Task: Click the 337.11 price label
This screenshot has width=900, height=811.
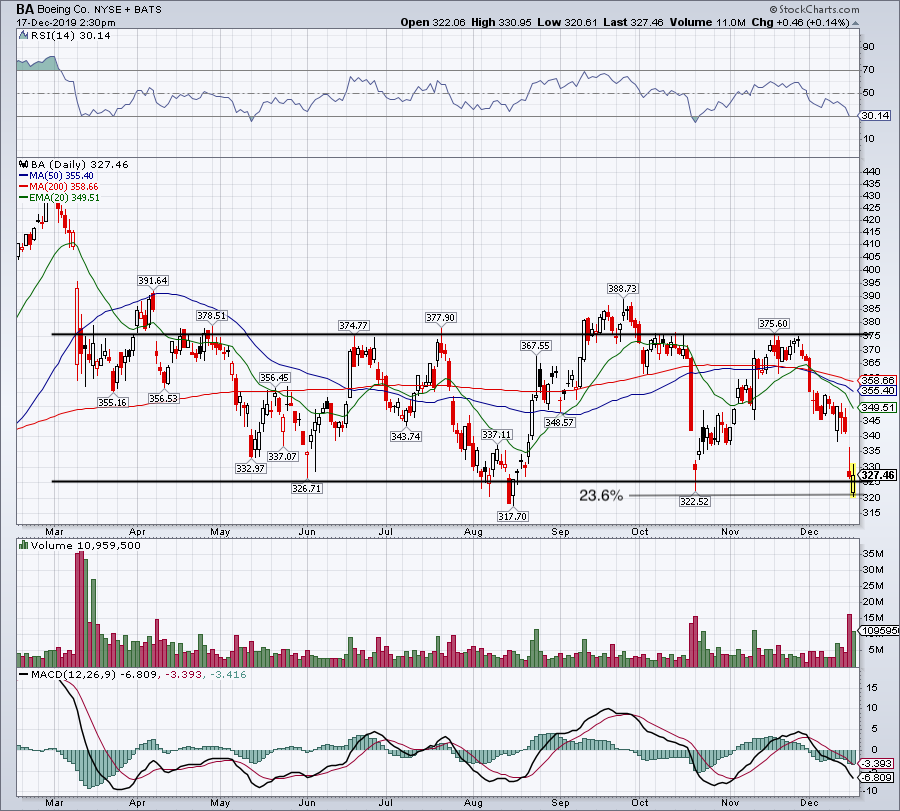Action: (496, 434)
